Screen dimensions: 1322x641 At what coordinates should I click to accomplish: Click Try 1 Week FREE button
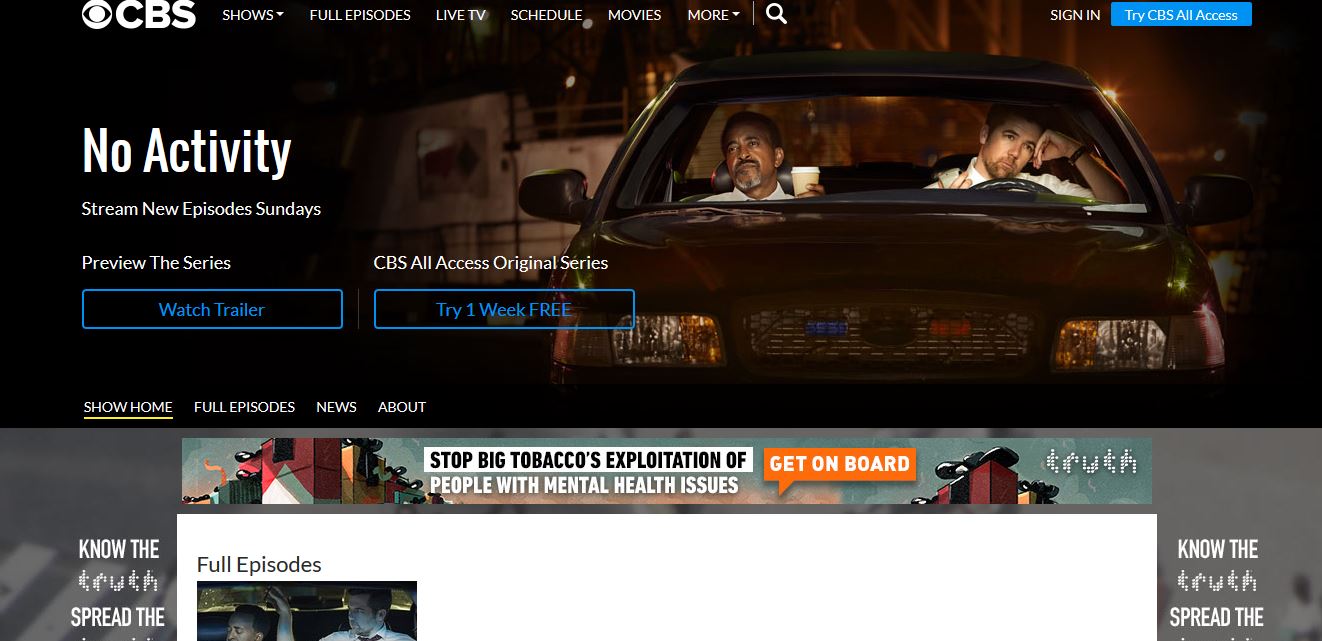[x=504, y=309]
